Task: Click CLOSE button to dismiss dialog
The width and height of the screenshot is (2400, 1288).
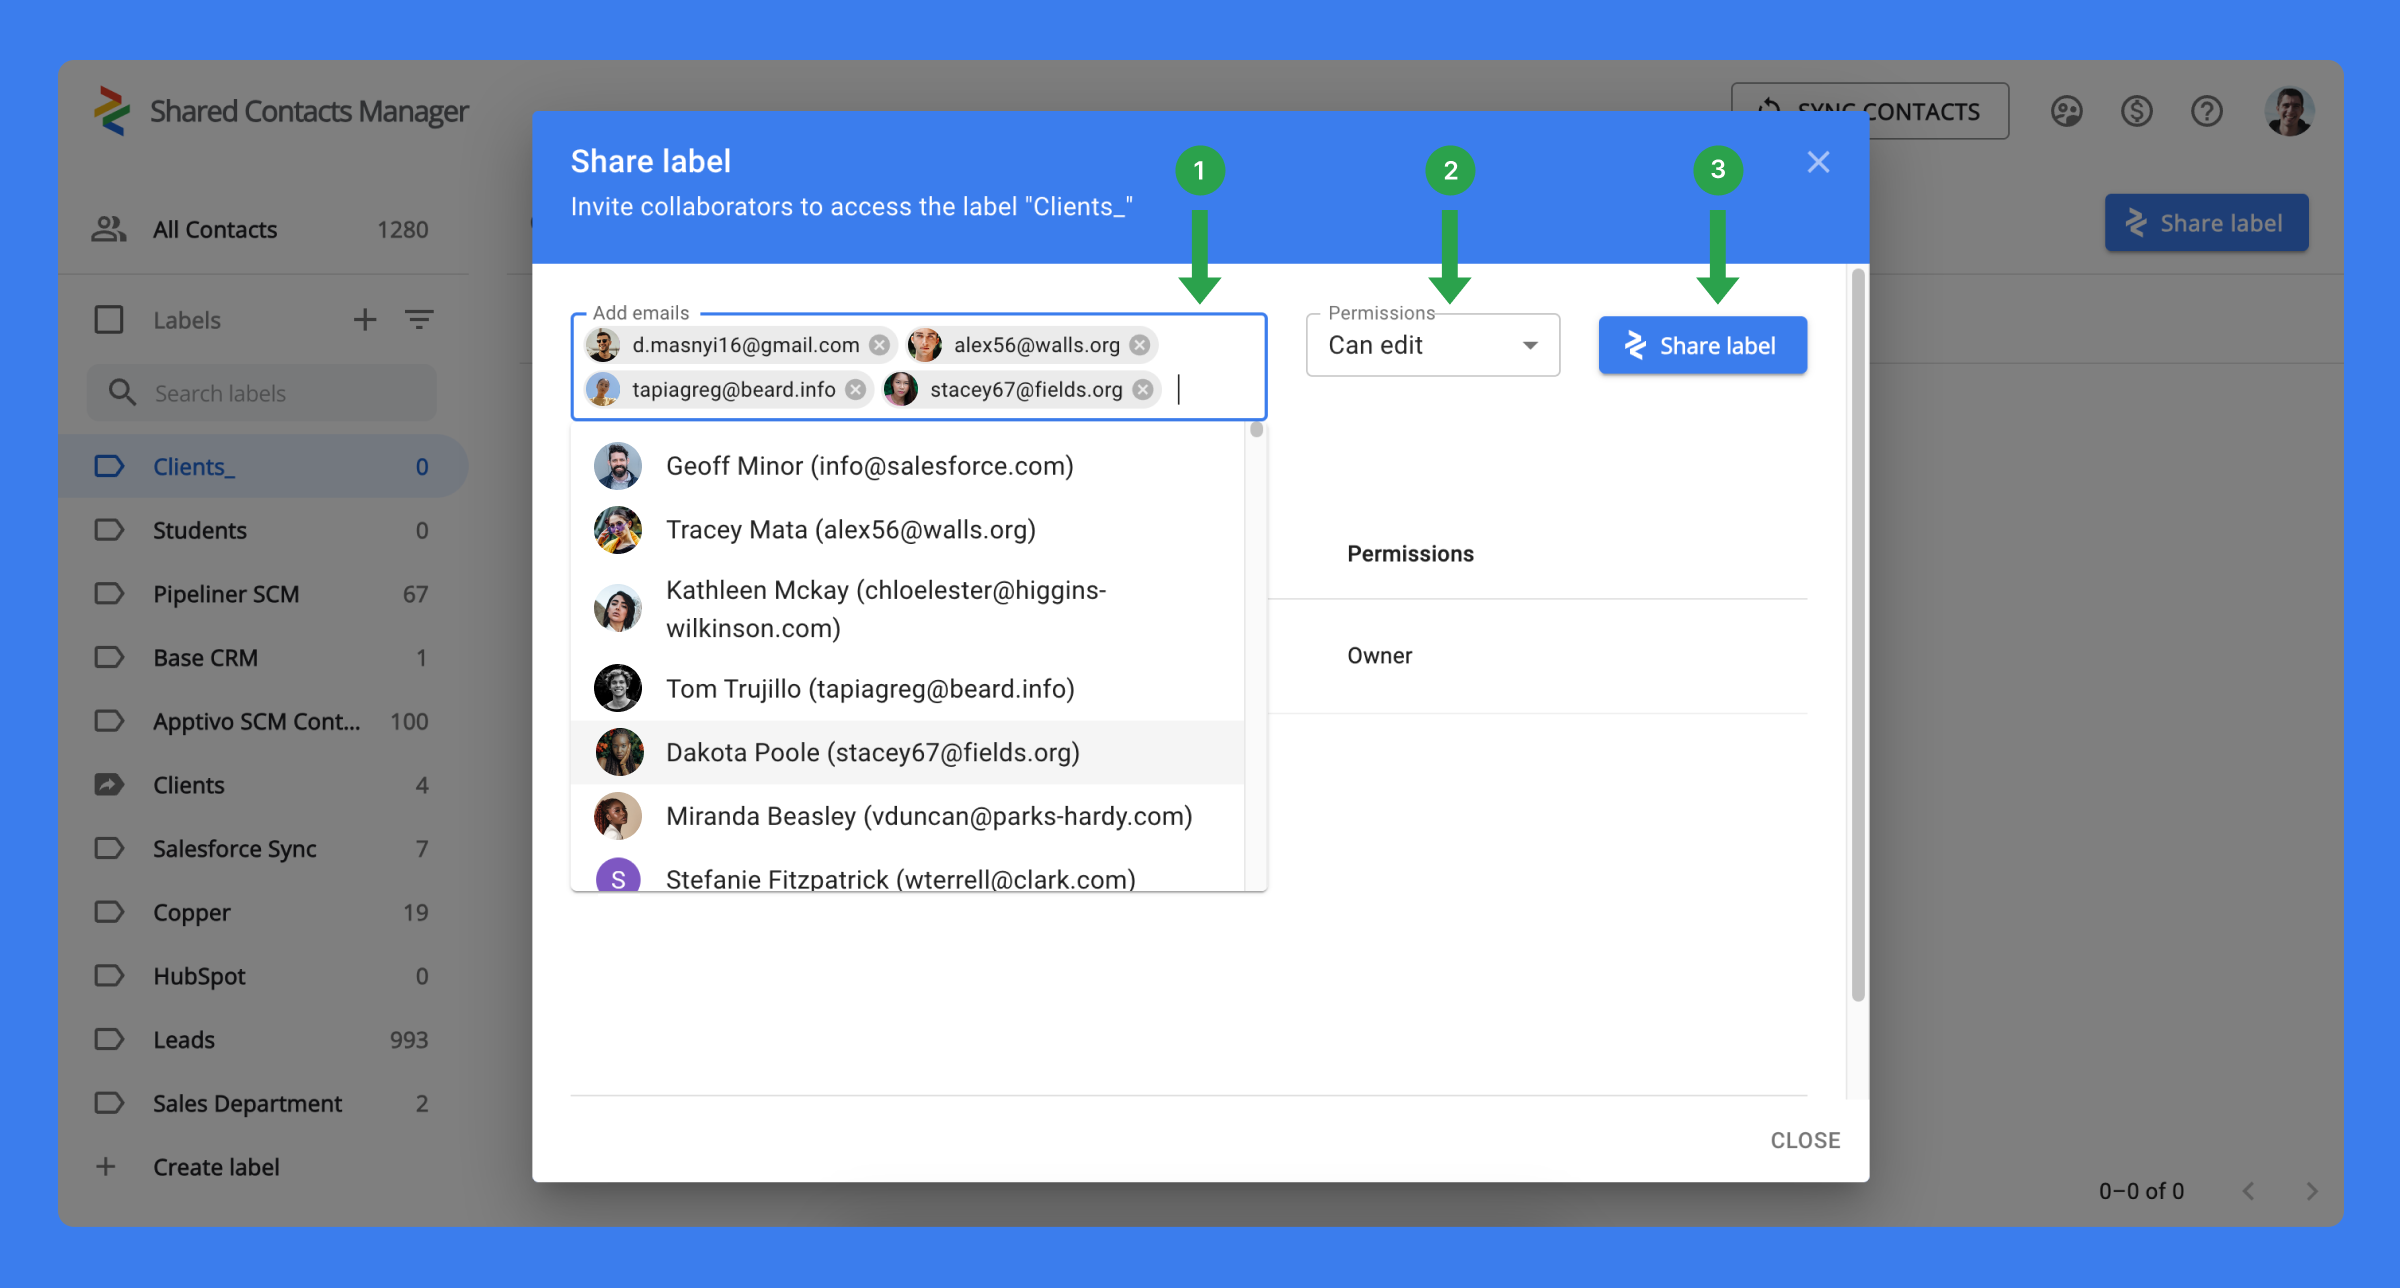Action: (1806, 1139)
